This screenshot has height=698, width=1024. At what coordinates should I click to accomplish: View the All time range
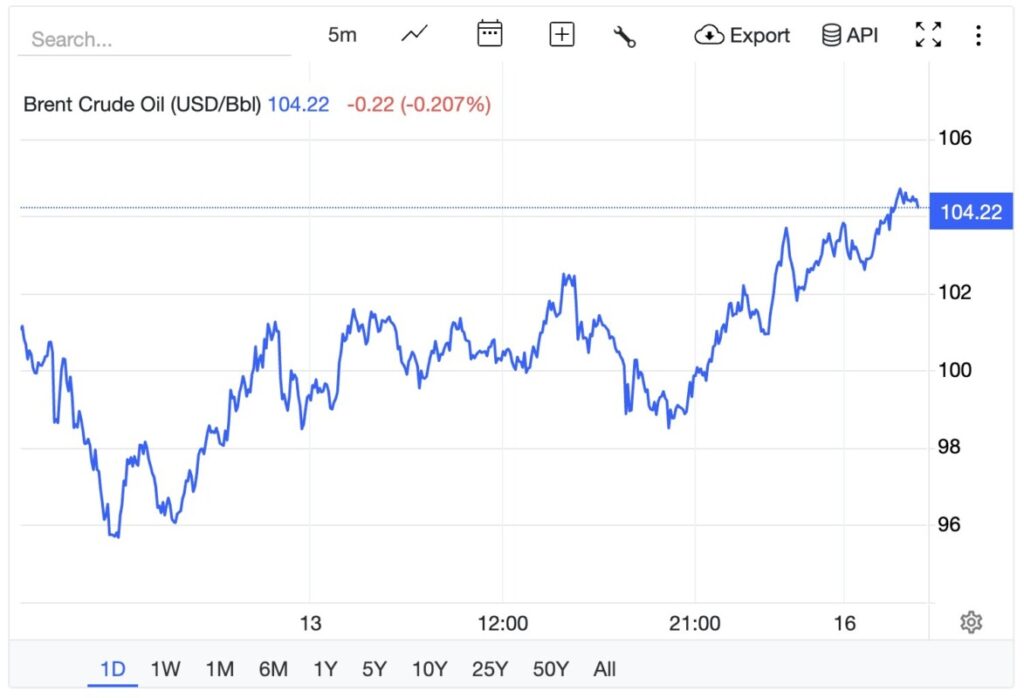(604, 669)
